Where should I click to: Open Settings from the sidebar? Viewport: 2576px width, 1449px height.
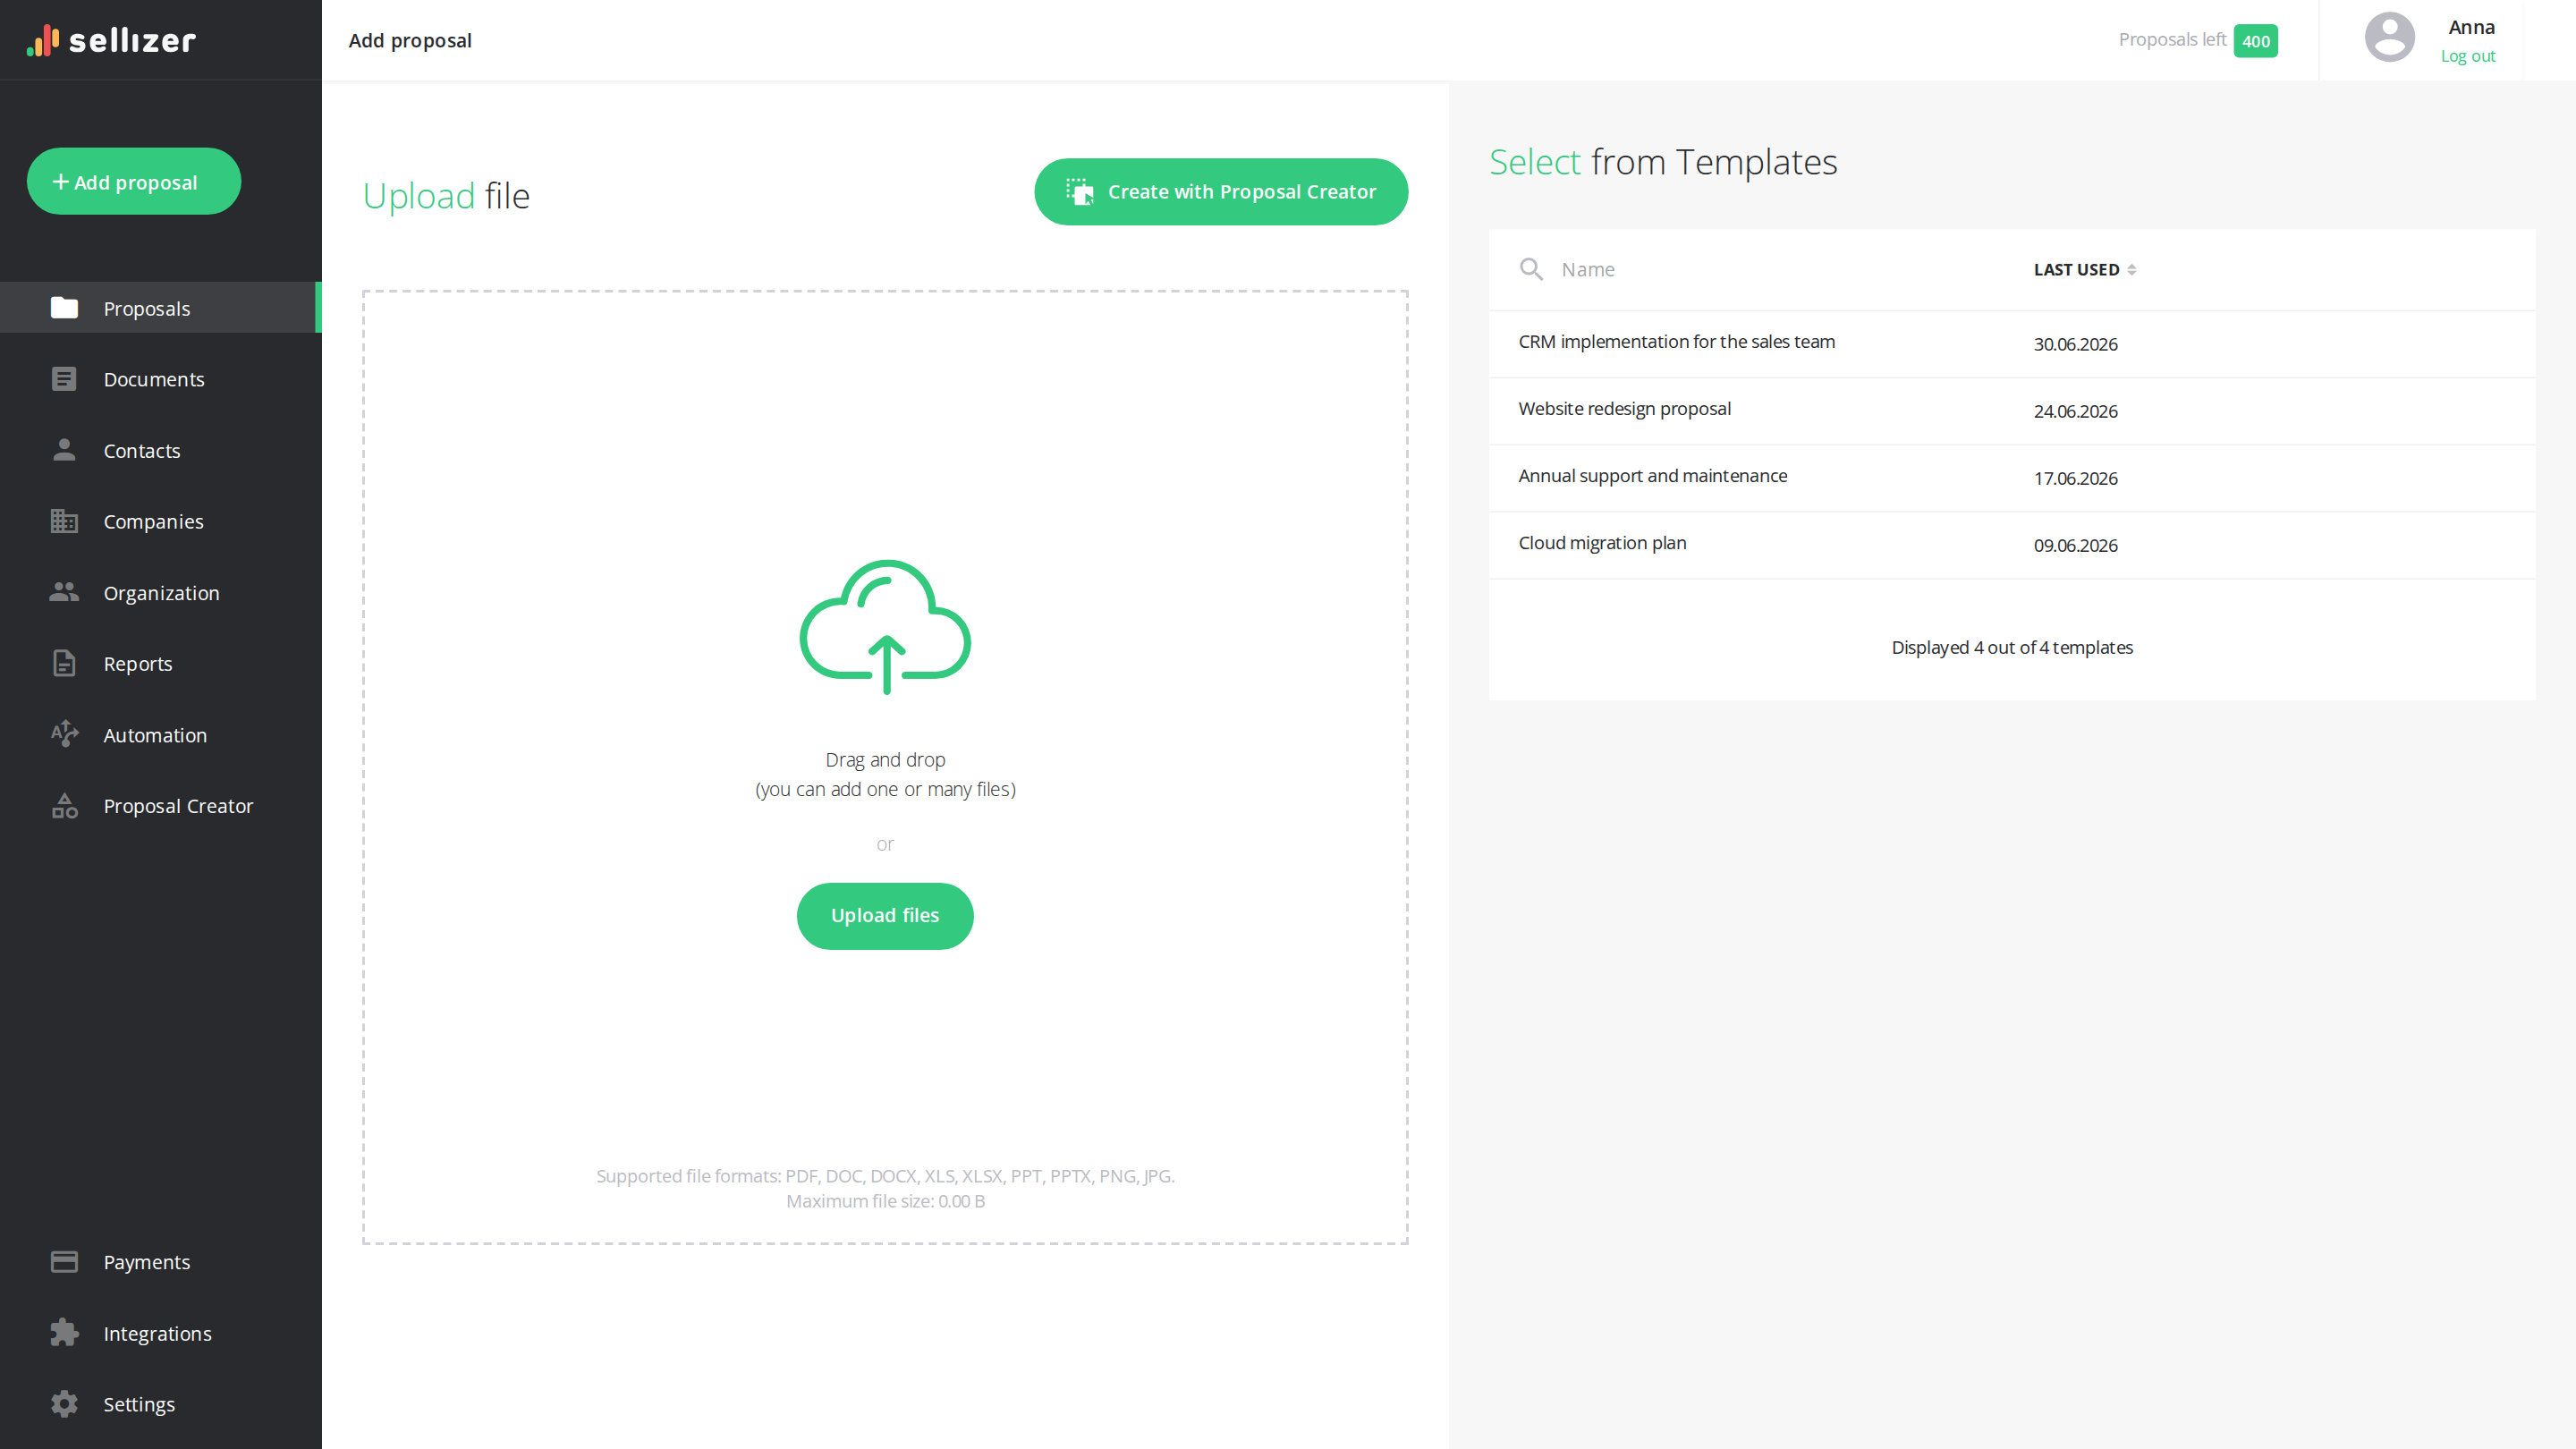click(x=159, y=1404)
